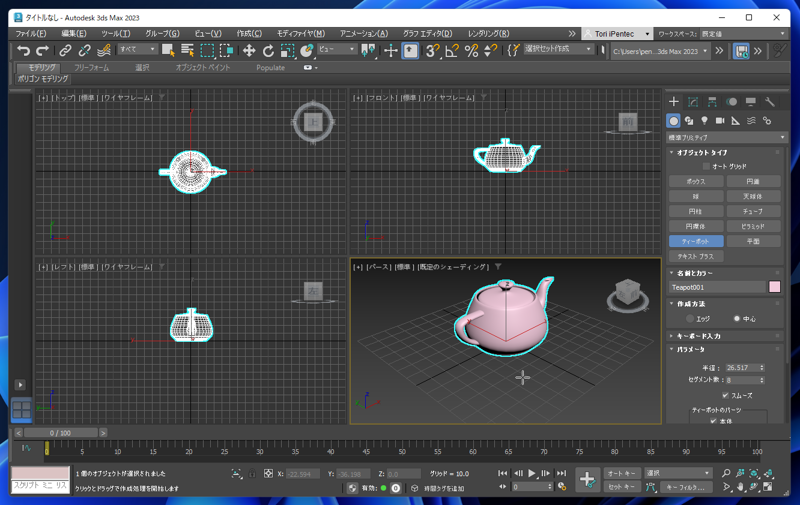Toggle the 3D Snaps icon

click(x=433, y=50)
